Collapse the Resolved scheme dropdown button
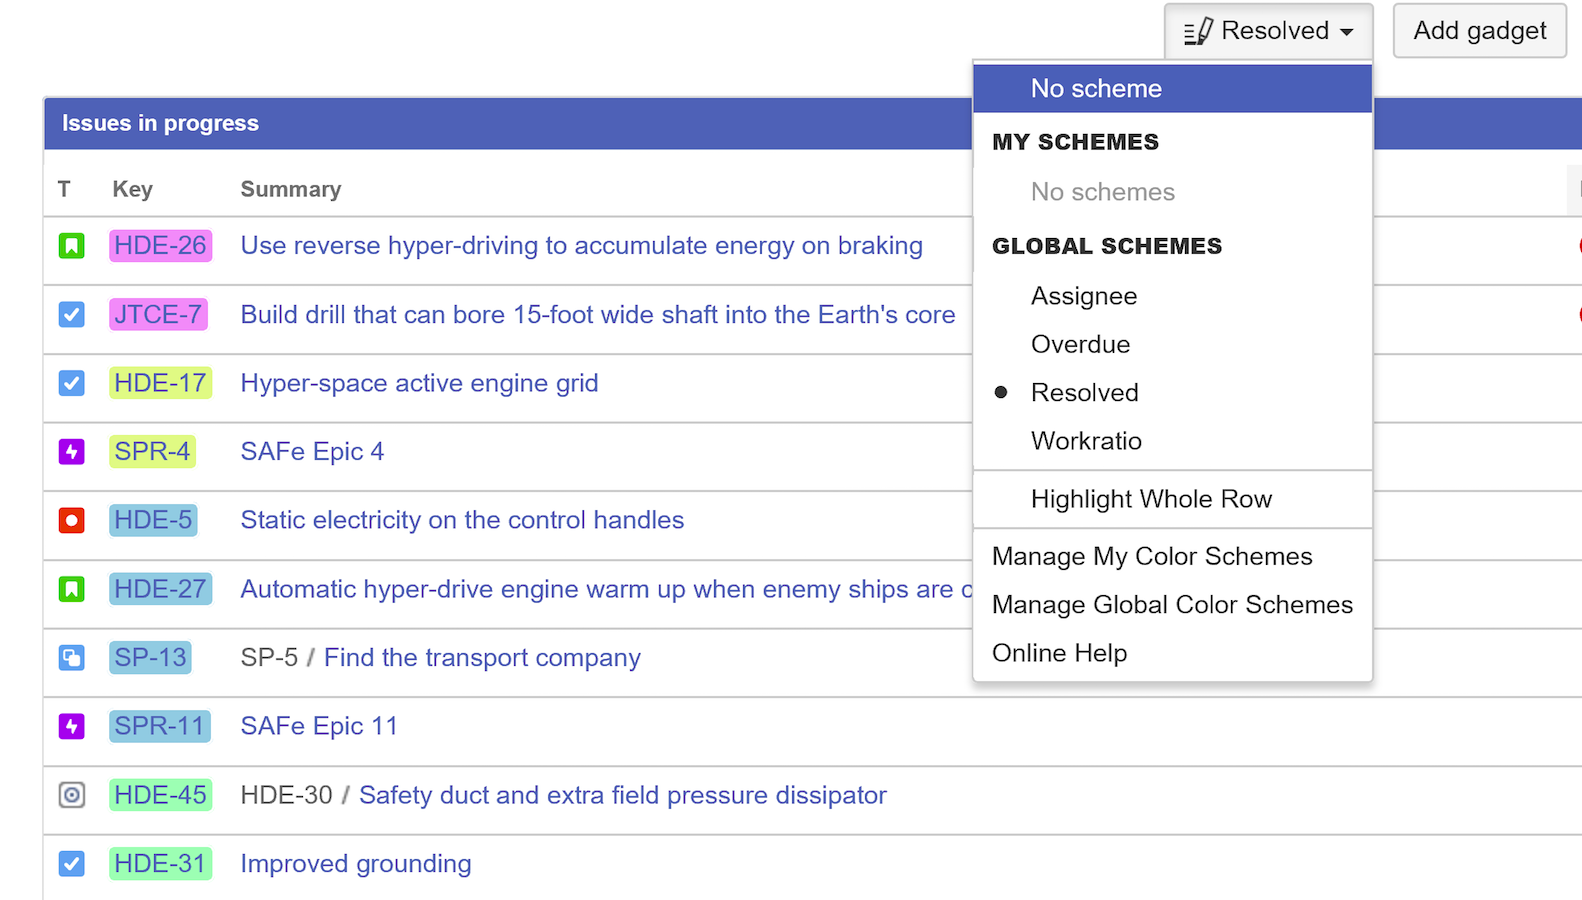This screenshot has height=900, width=1582. click(x=1268, y=31)
